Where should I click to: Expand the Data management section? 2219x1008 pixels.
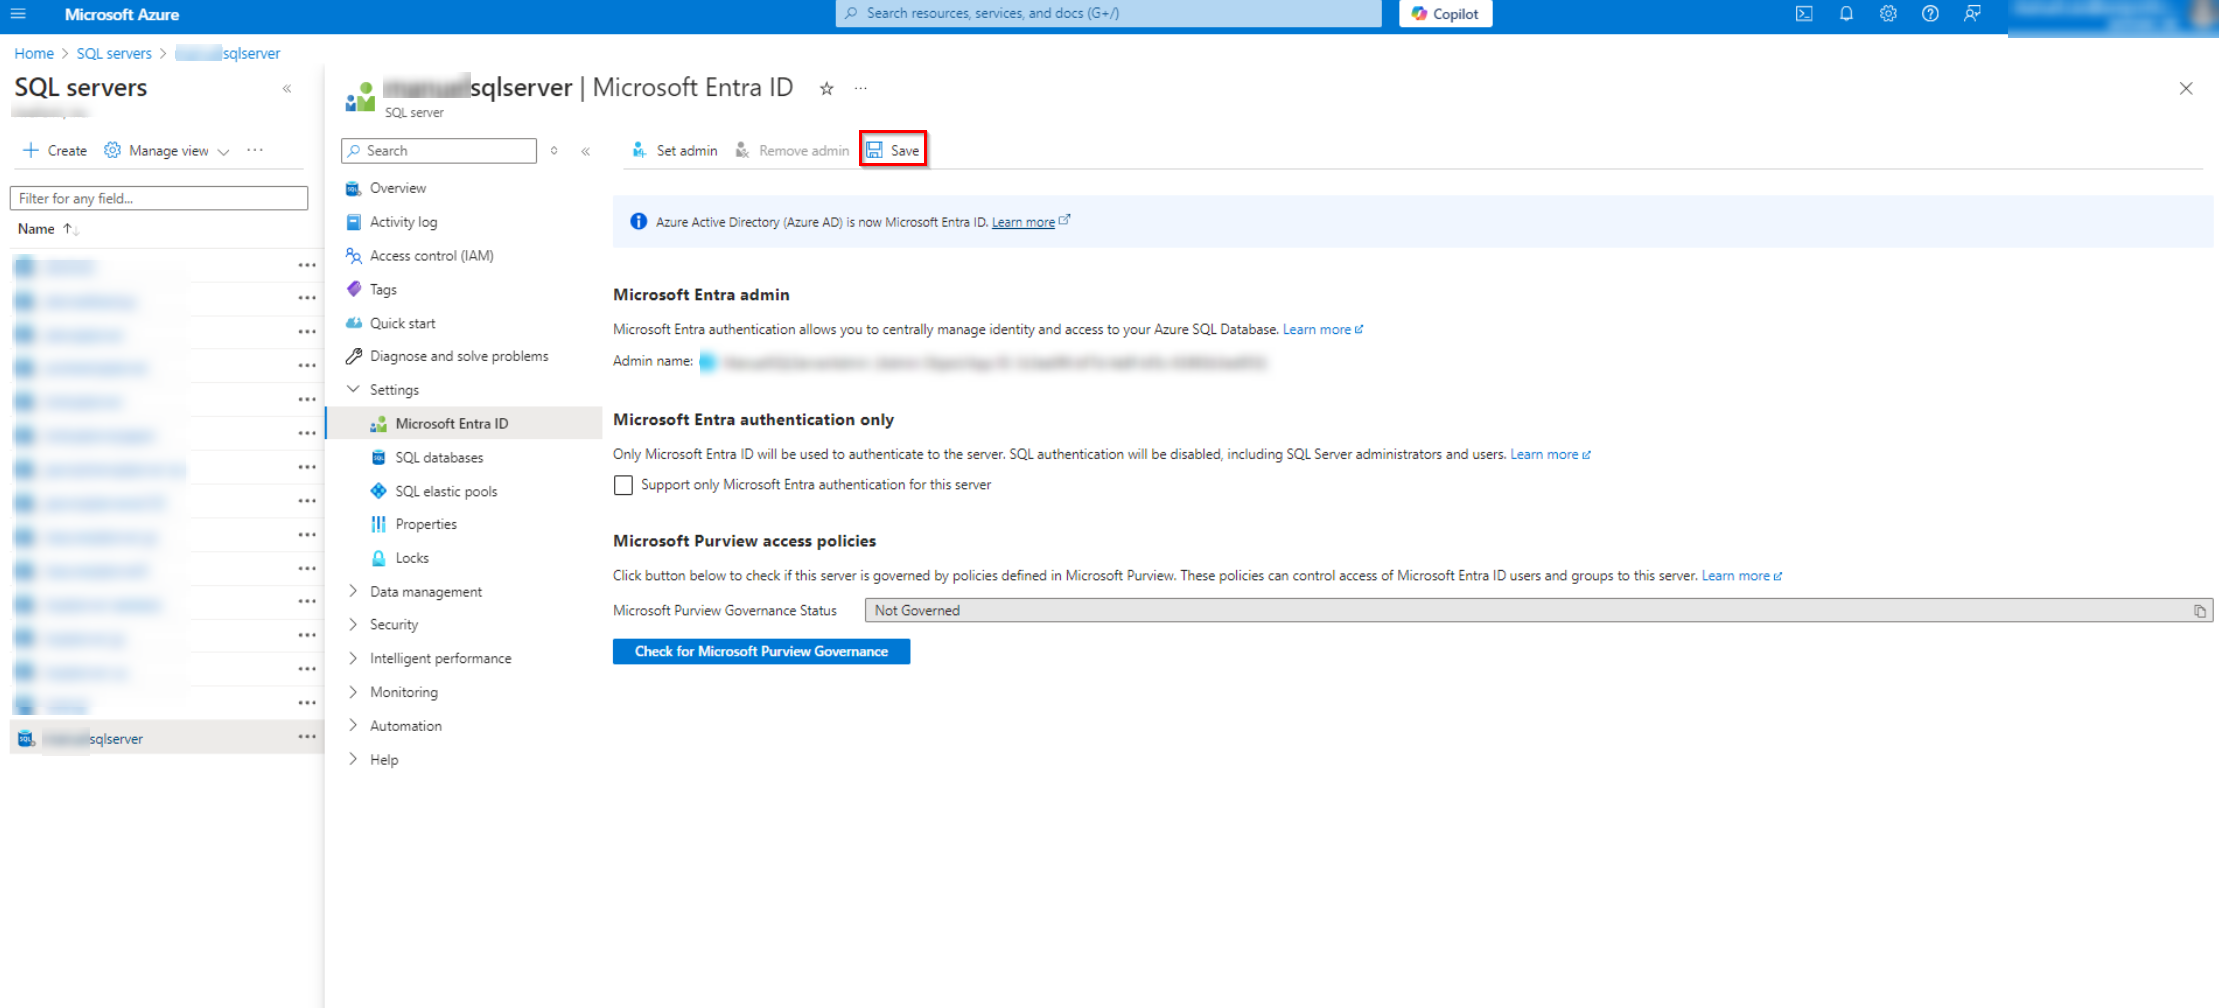tap(353, 591)
